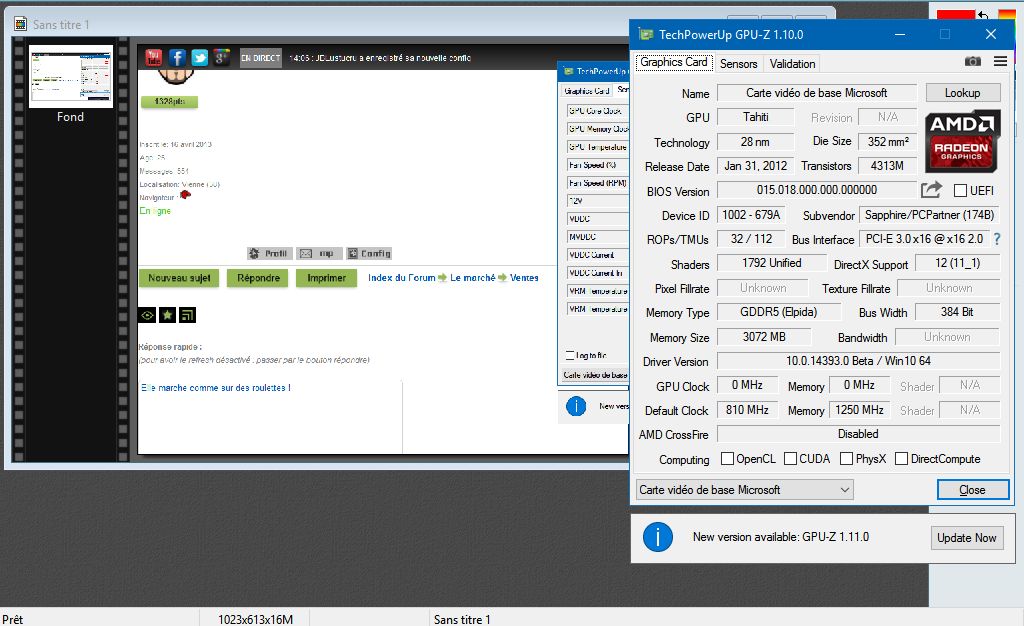
Task: Click the red browser icon after Navigateur
Action: (185, 195)
